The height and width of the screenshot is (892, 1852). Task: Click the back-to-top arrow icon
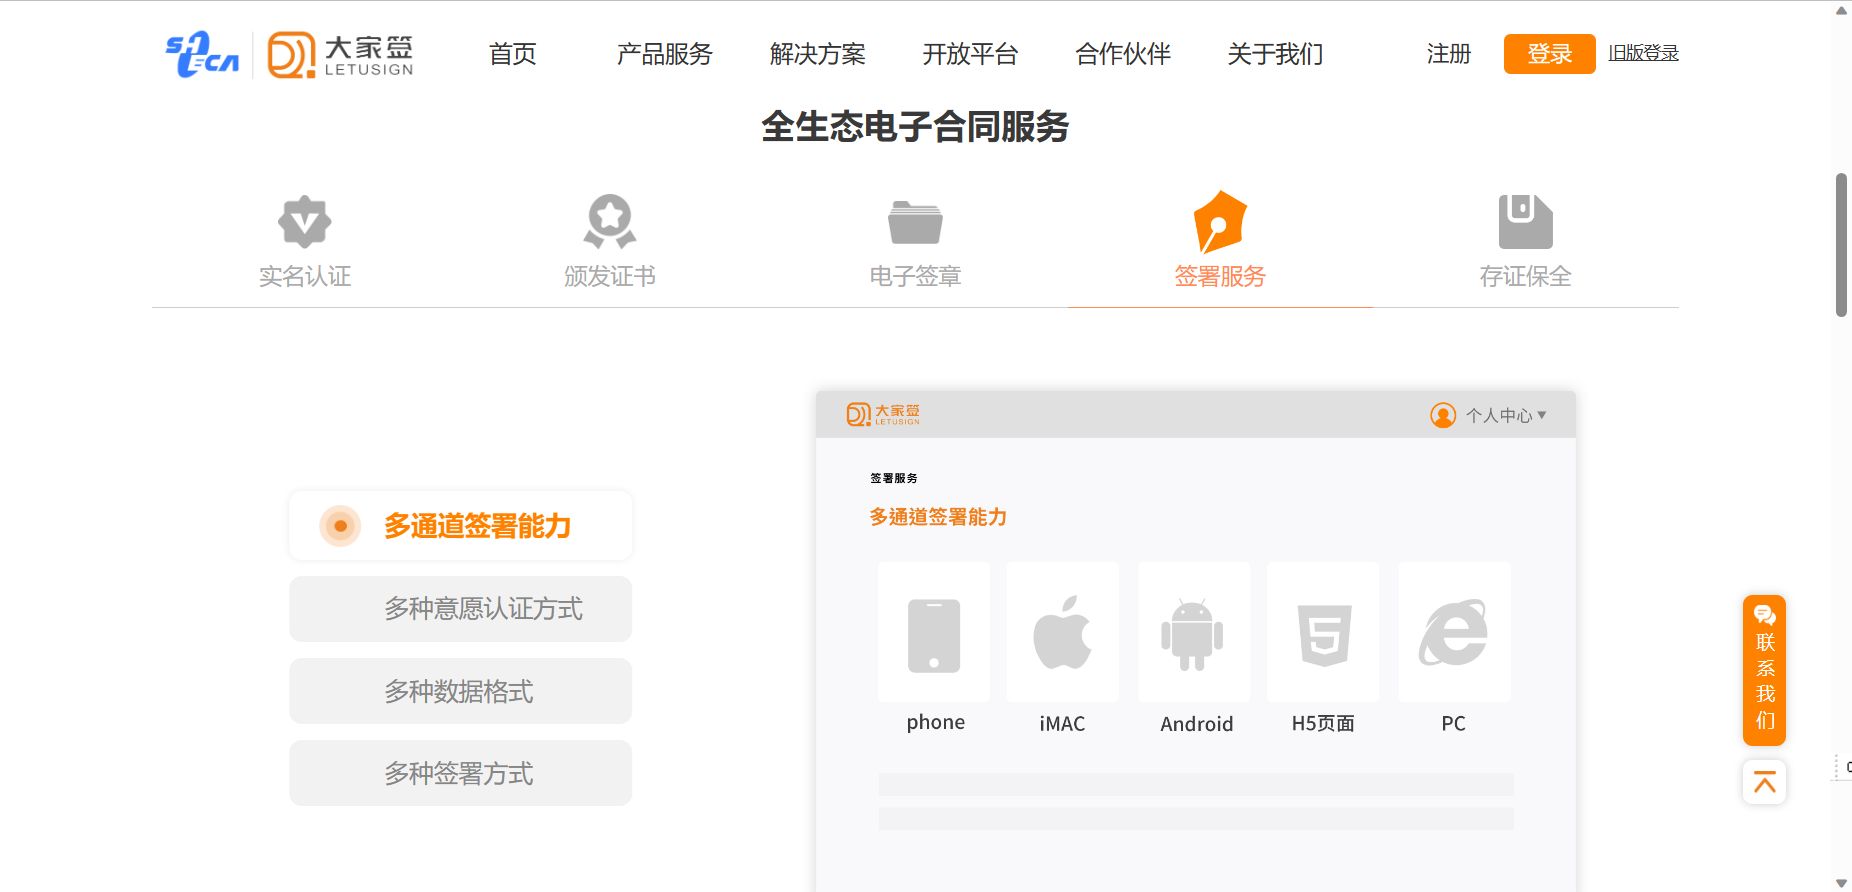[1765, 782]
